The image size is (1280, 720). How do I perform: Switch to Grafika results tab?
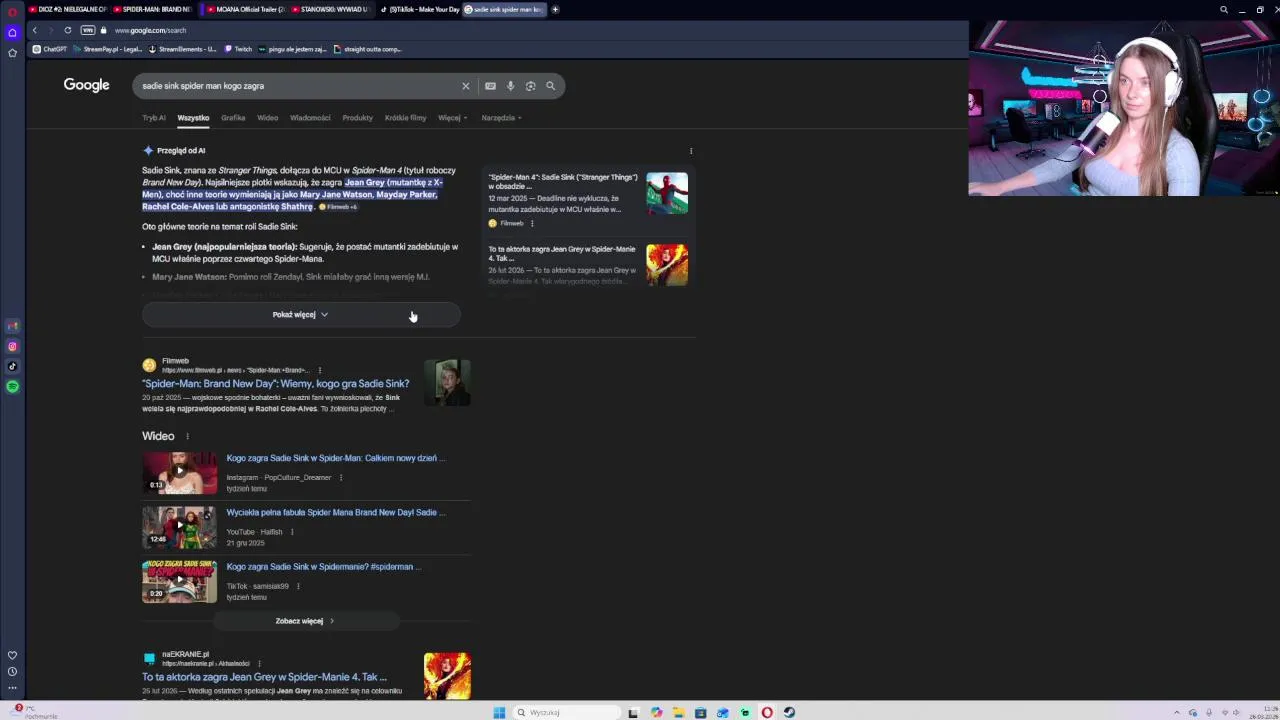(x=233, y=118)
